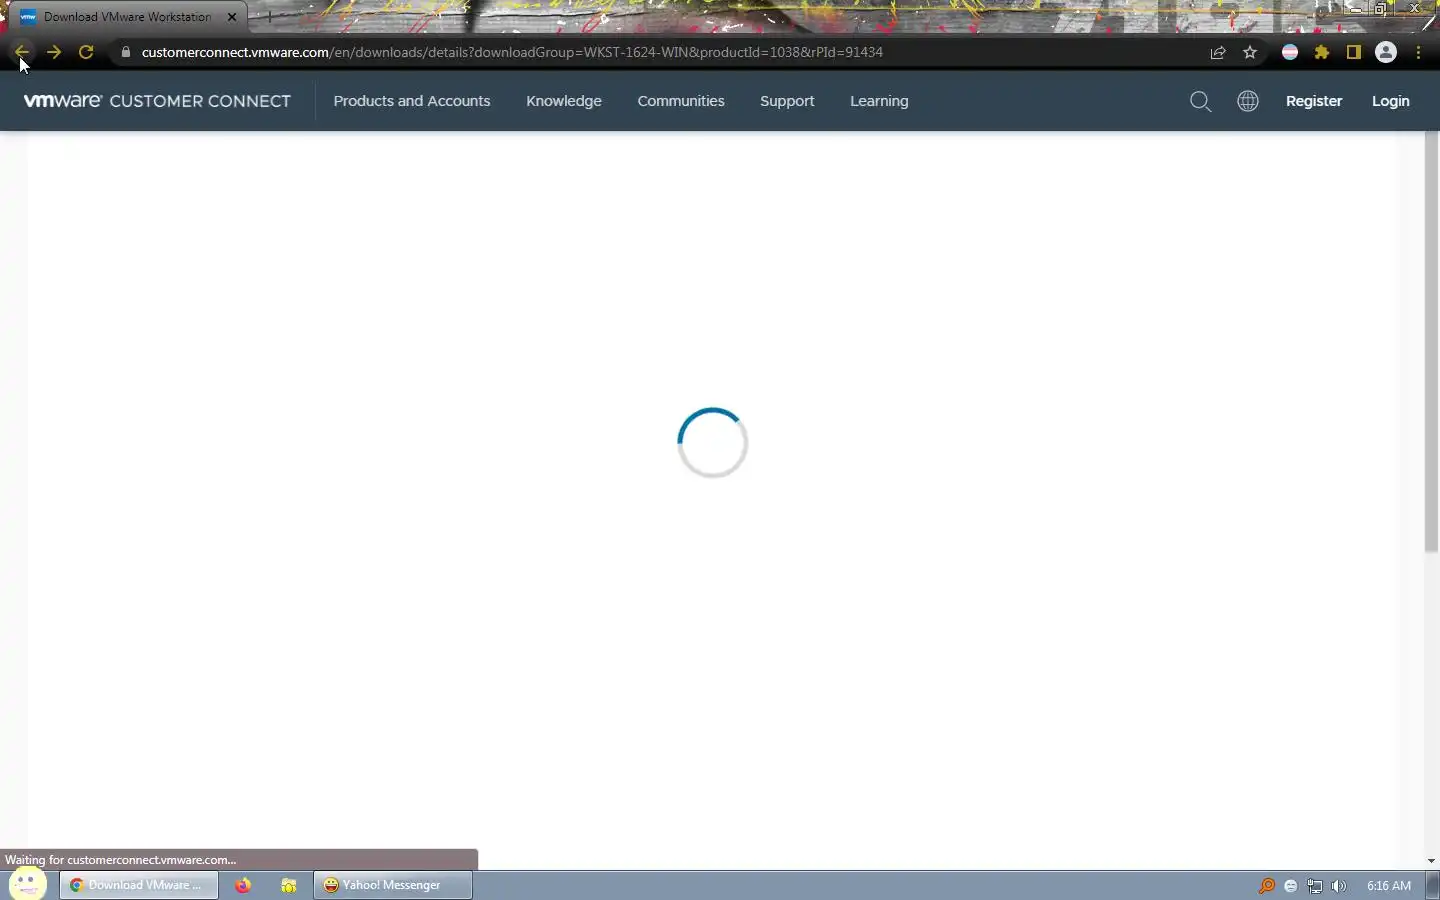Open the network tray icon

tap(1315, 886)
